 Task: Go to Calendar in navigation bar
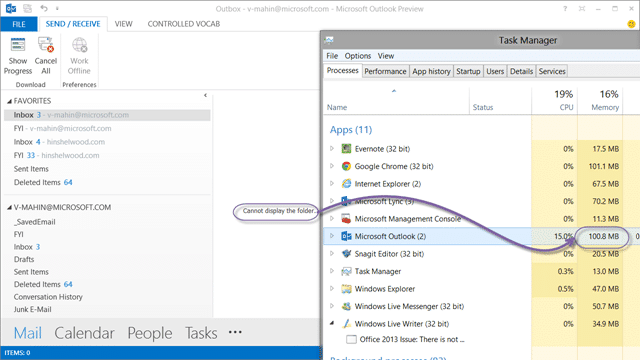tap(84, 333)
